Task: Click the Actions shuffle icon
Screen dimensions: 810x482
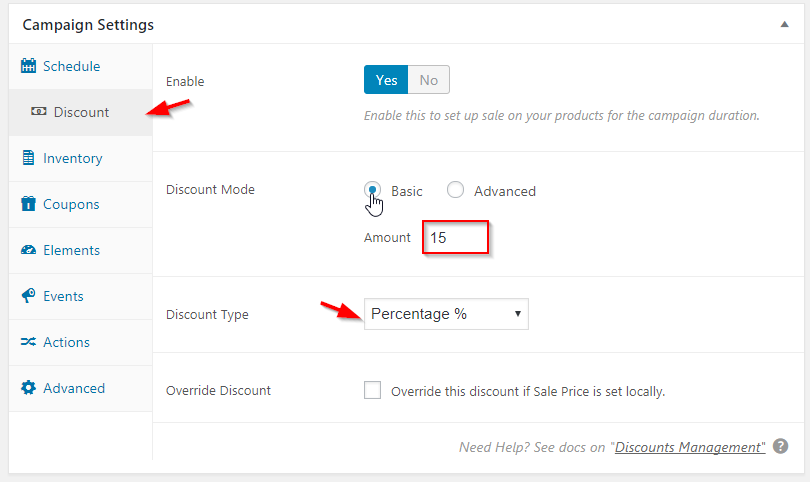Action: click(28, 341)
